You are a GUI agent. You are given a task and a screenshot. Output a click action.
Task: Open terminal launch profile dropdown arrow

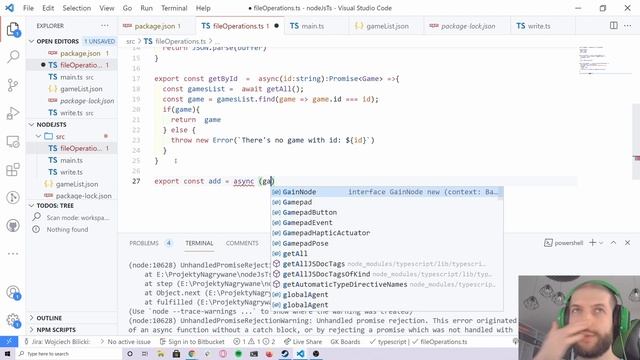[601, 243]
